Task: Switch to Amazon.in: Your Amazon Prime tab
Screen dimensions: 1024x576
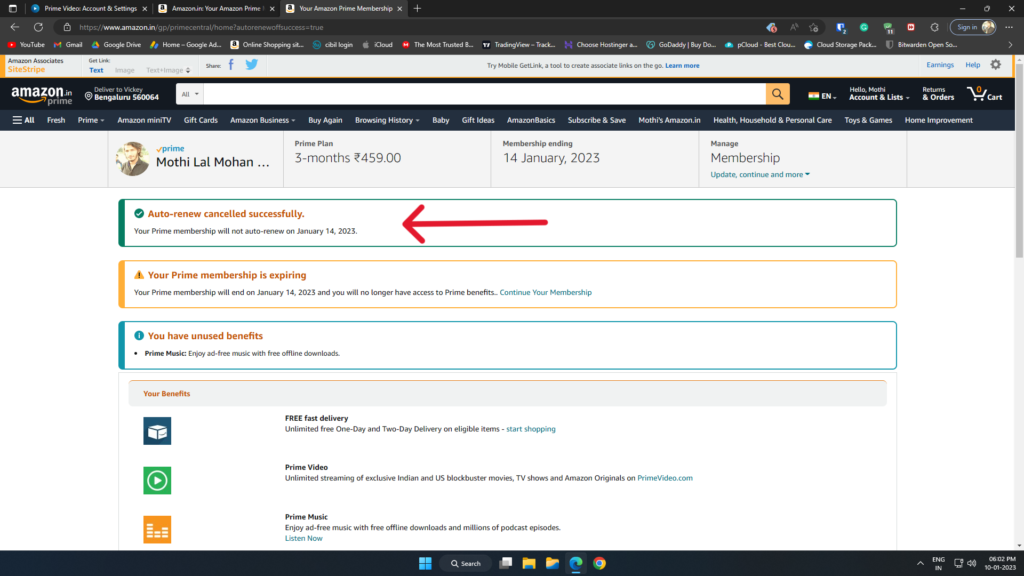Action: 217,8
